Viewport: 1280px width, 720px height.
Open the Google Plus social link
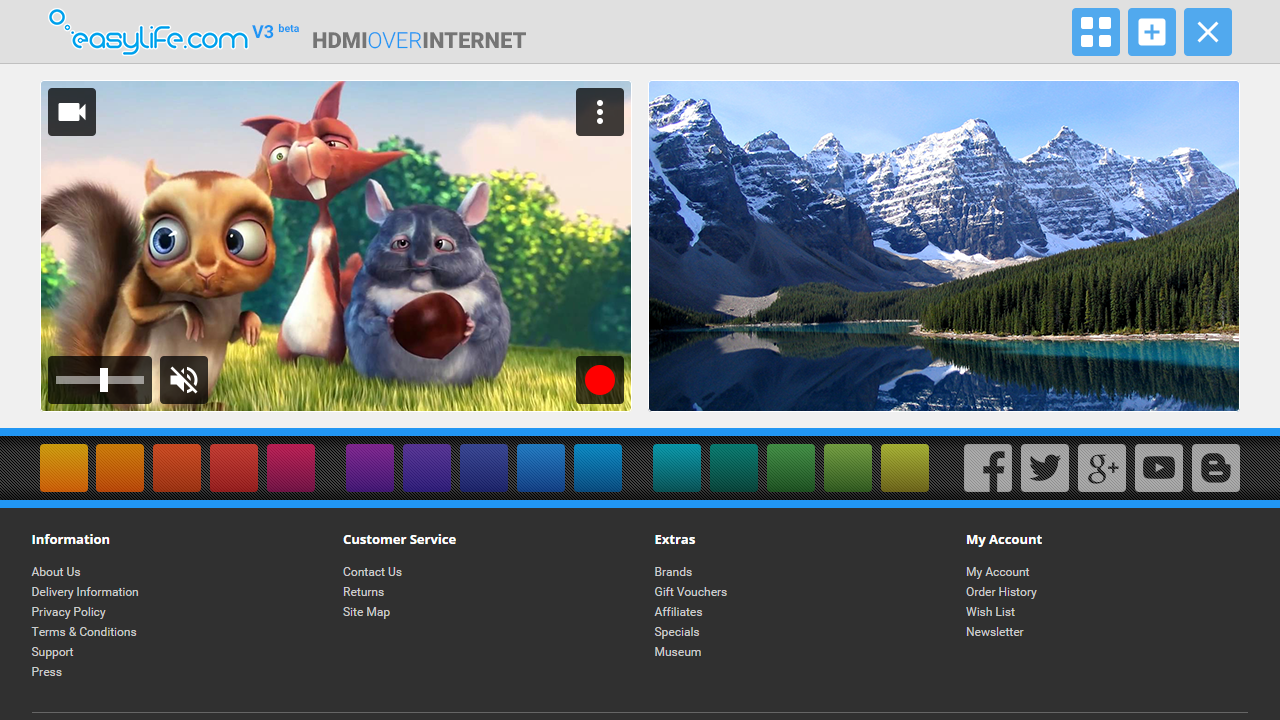point(1102,468)
